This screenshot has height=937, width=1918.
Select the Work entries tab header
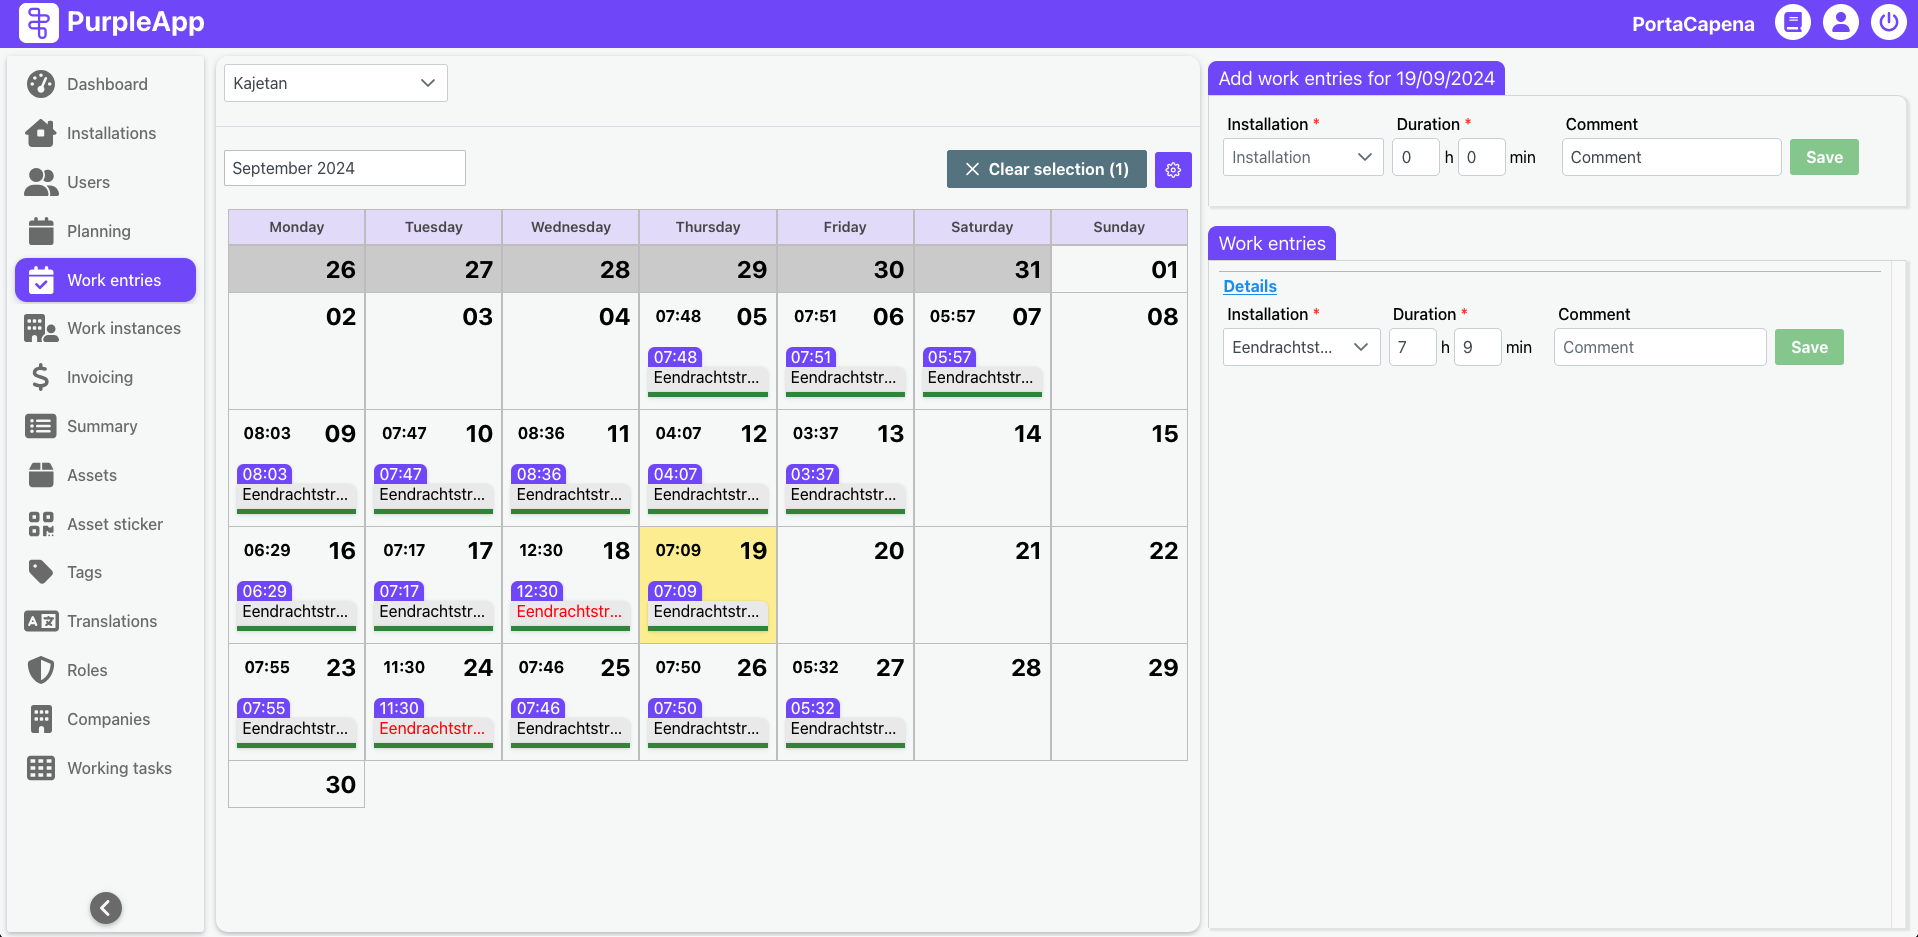point(1272,243)
